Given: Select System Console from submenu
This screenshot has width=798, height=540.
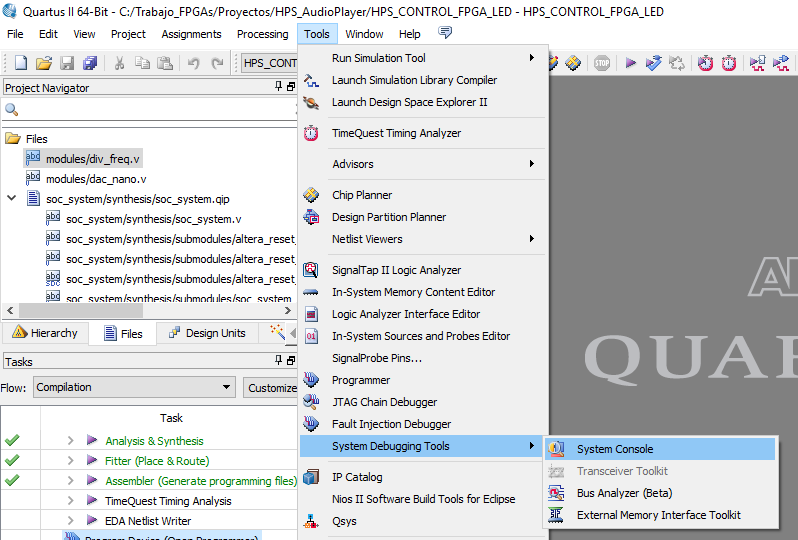Looking at the screenshot, I should 660,449.
